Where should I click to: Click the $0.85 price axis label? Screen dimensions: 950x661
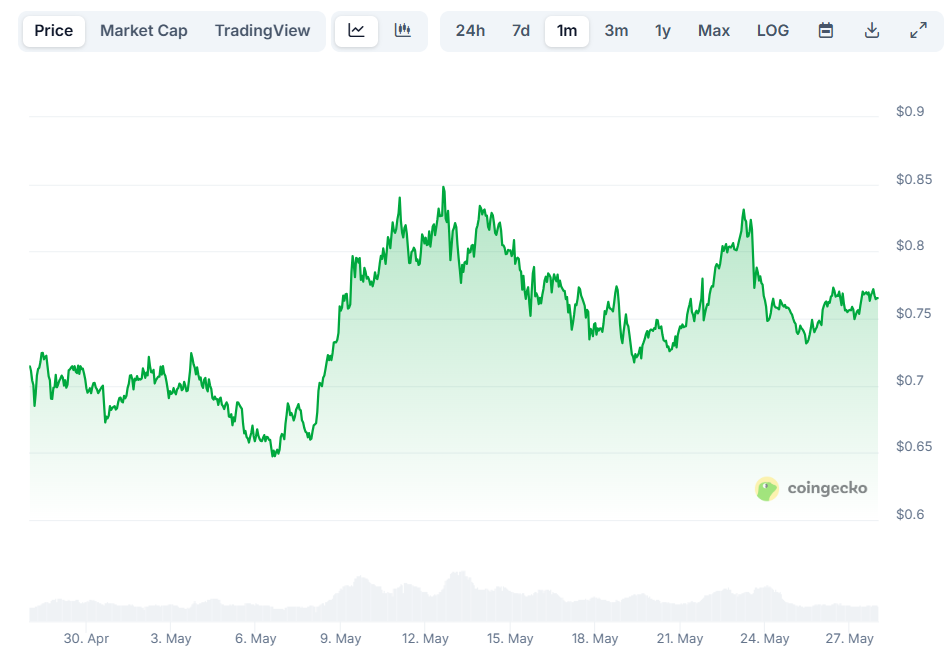[914, 180]
